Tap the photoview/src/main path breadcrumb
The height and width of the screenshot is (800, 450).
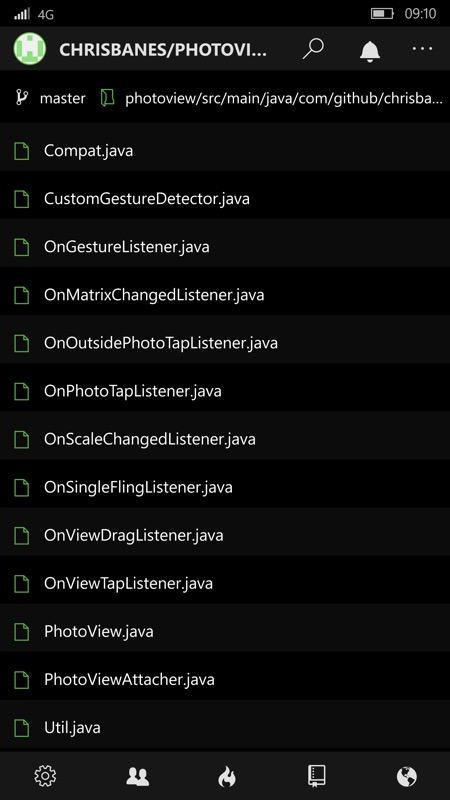point(273,98)
